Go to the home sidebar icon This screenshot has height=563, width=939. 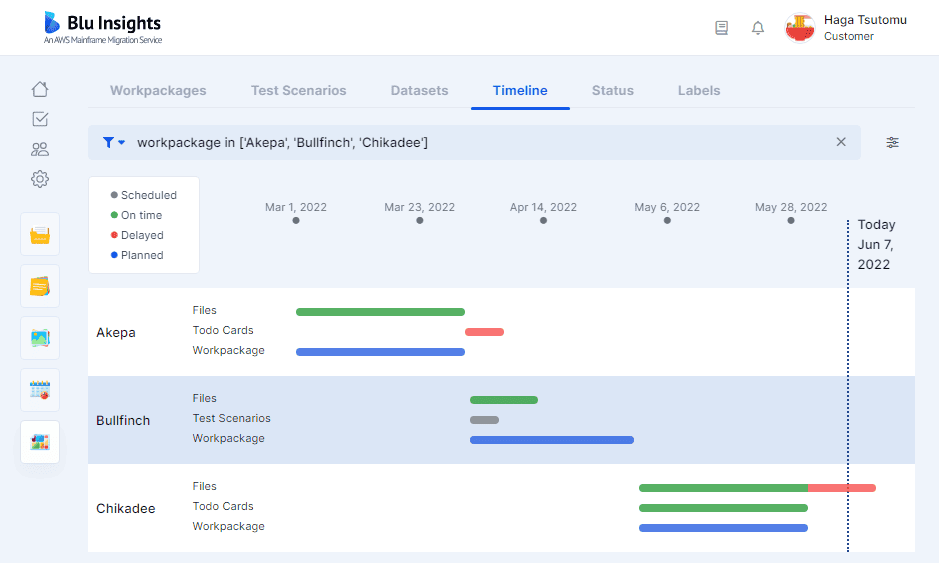click(x=40, y=89)
